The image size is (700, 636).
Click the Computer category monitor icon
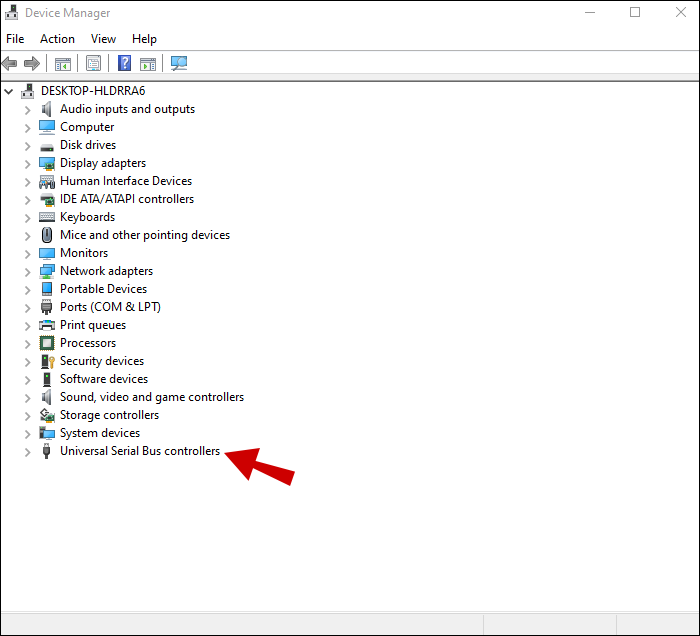46,127
